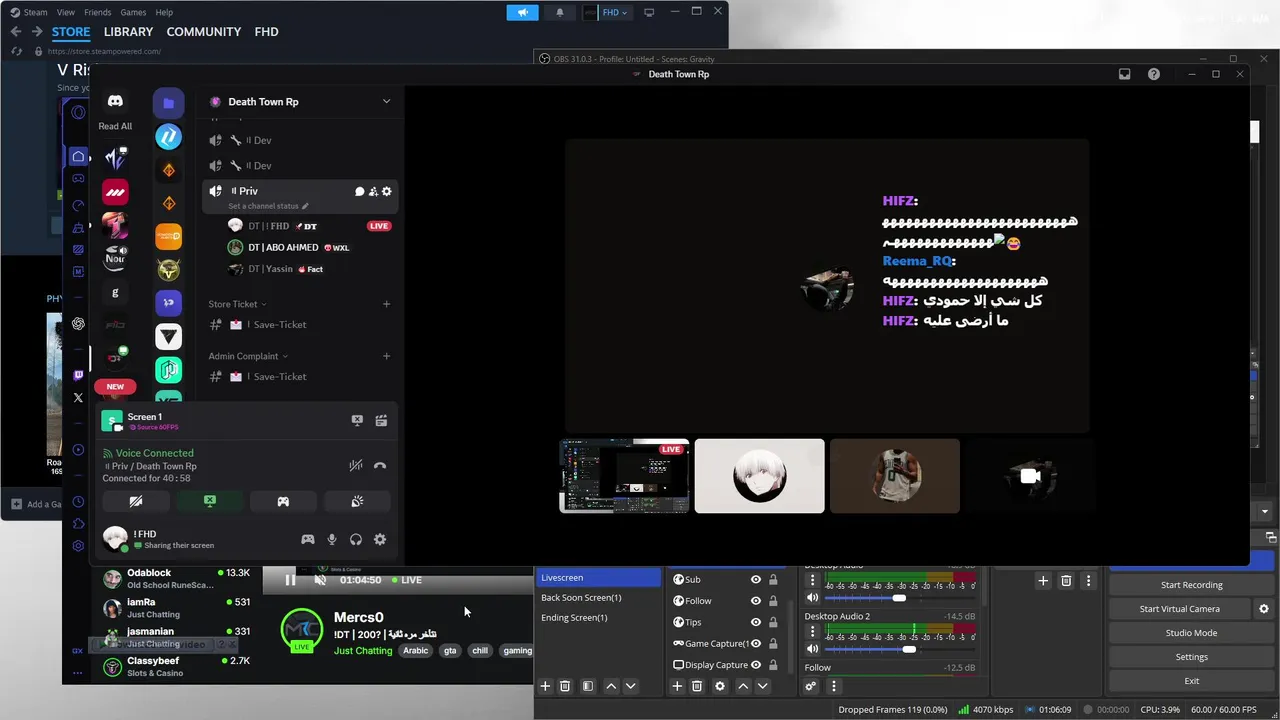Open Steam LIBRARY tab
1280x720 pixels.
coord(128,32)
